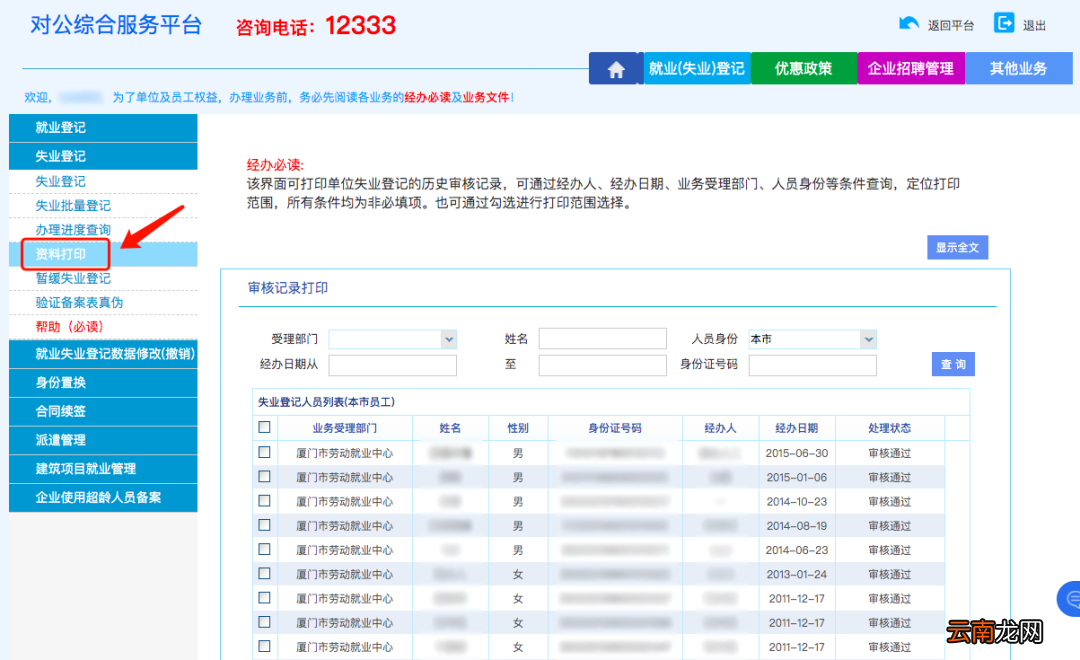1080x660 pixels.
Task: Open the 失业登记 submenu link
Action: 61,181
